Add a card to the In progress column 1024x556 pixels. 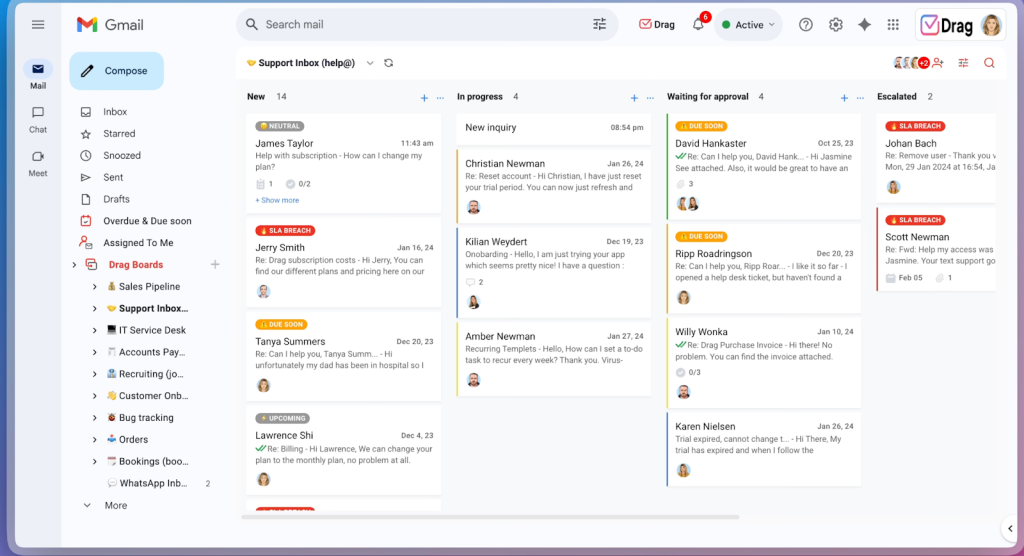[633, 97]
